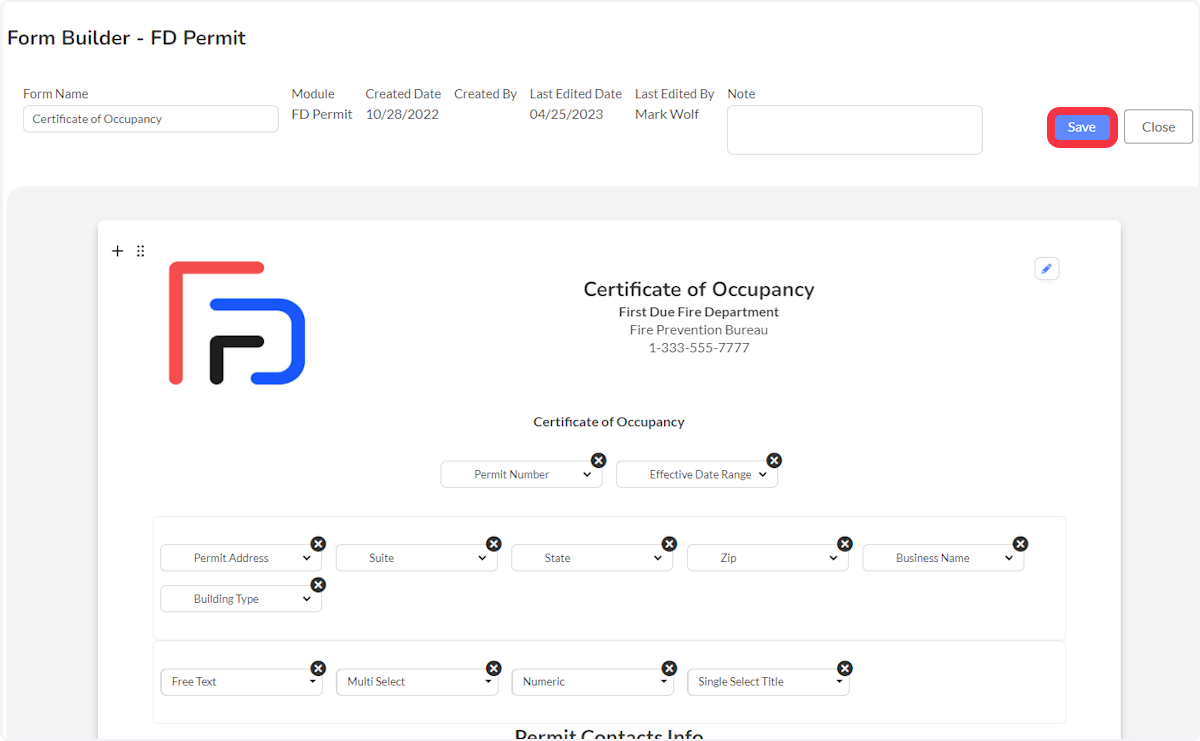Click the First Due logo image
Viewport: 1200px width, 741px height.
pos(237,323)
